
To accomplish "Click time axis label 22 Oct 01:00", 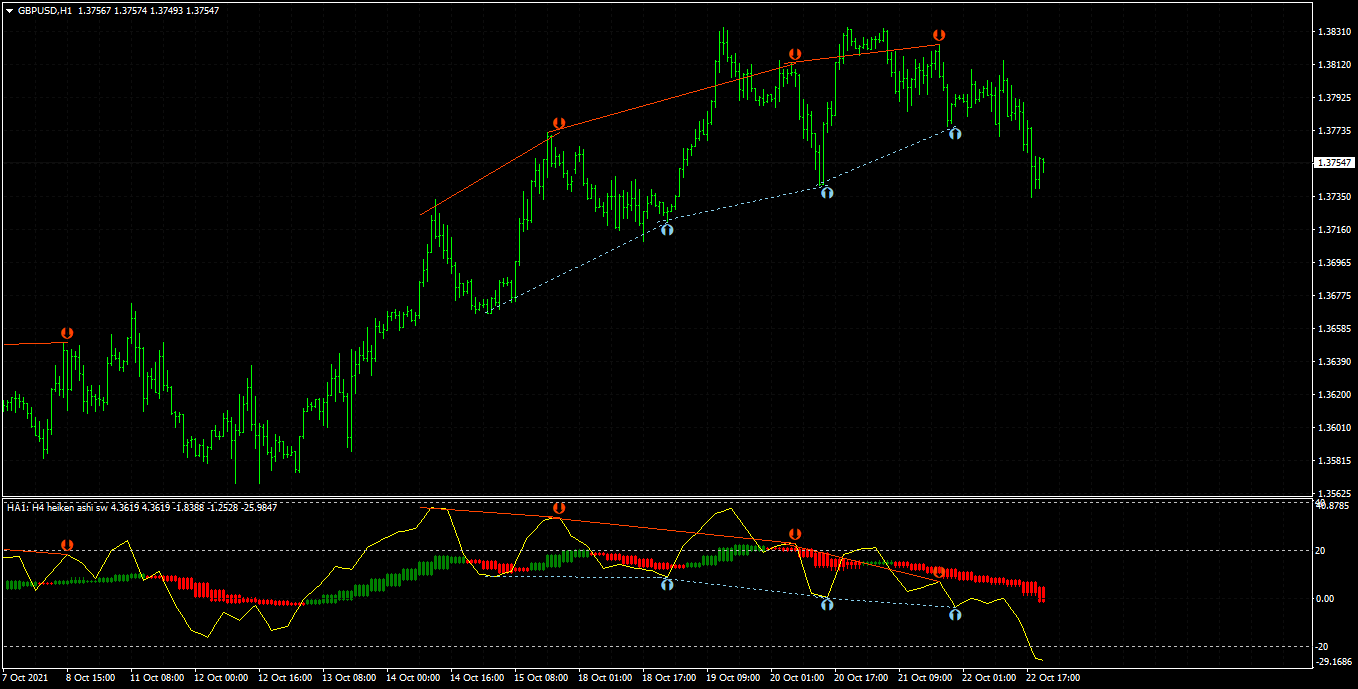I will [988, 678].
